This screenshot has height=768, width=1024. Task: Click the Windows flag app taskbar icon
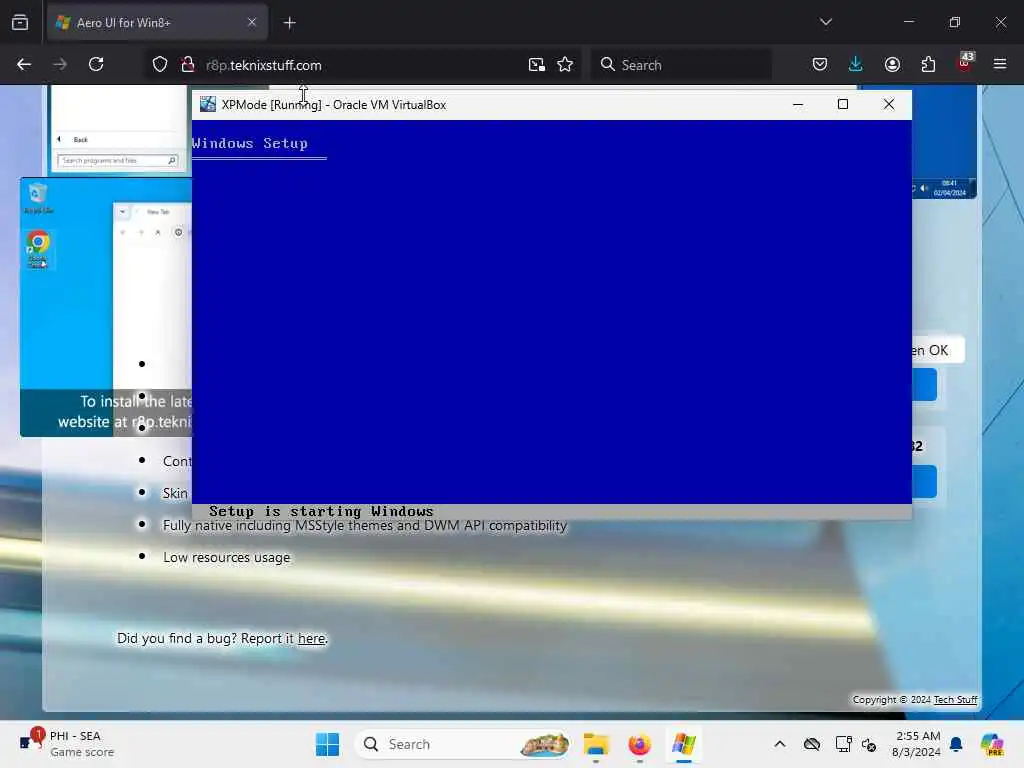click(683, 744)
